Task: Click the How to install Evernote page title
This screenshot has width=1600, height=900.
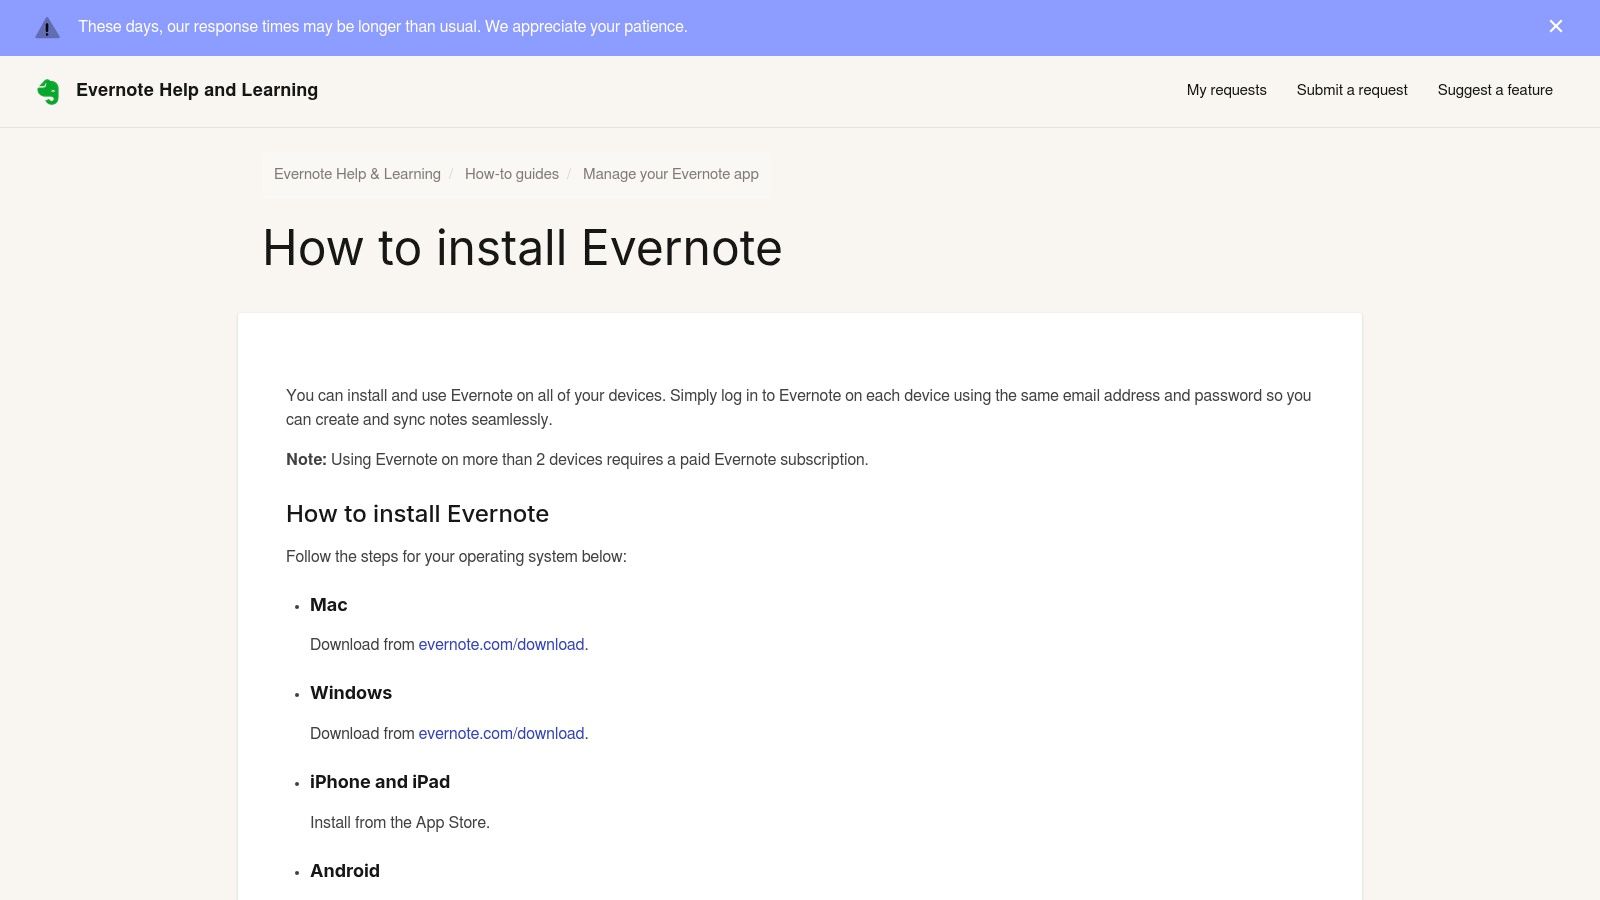Action: pyautogui.click(x=521, y=248)
